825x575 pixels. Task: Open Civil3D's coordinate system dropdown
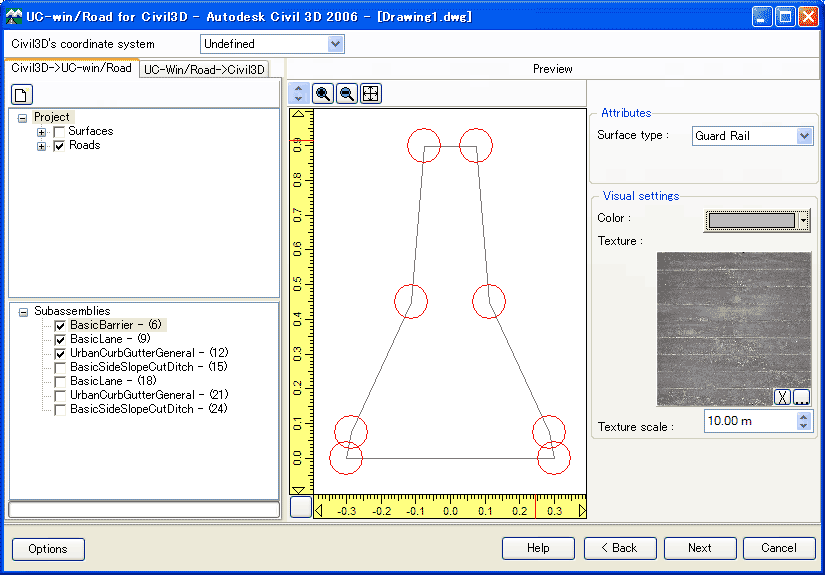pos(335,44)
